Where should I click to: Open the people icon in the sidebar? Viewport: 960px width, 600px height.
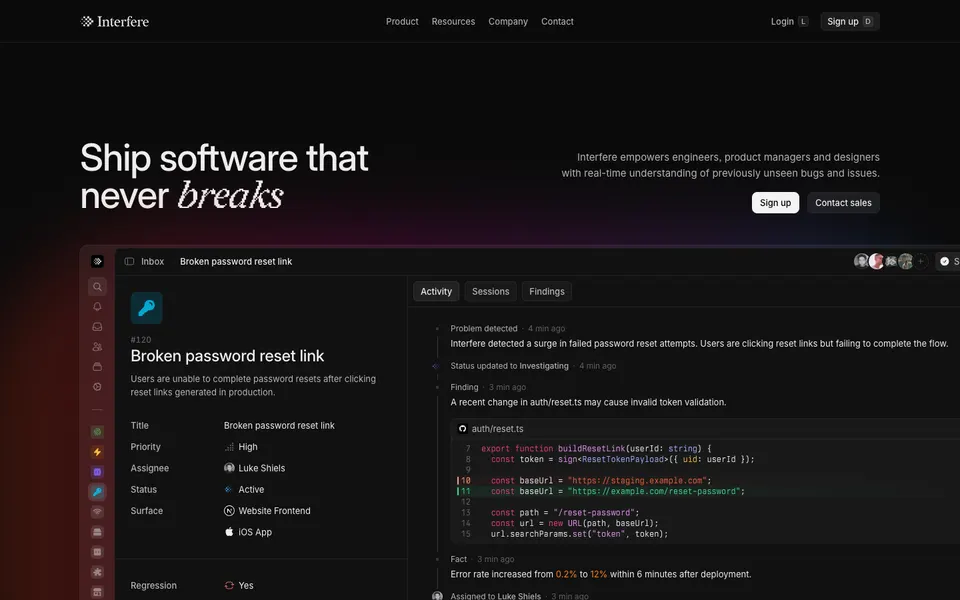click(x=97, y=347)
